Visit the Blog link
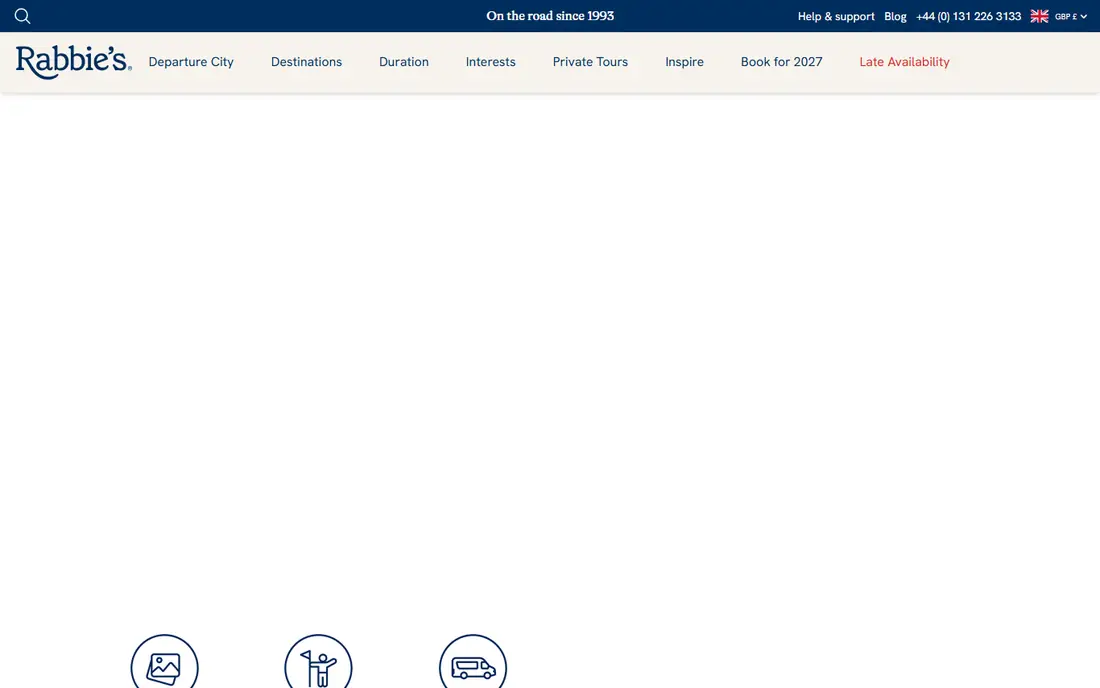This screenshot has width=1100, height=688. point(895,16)
